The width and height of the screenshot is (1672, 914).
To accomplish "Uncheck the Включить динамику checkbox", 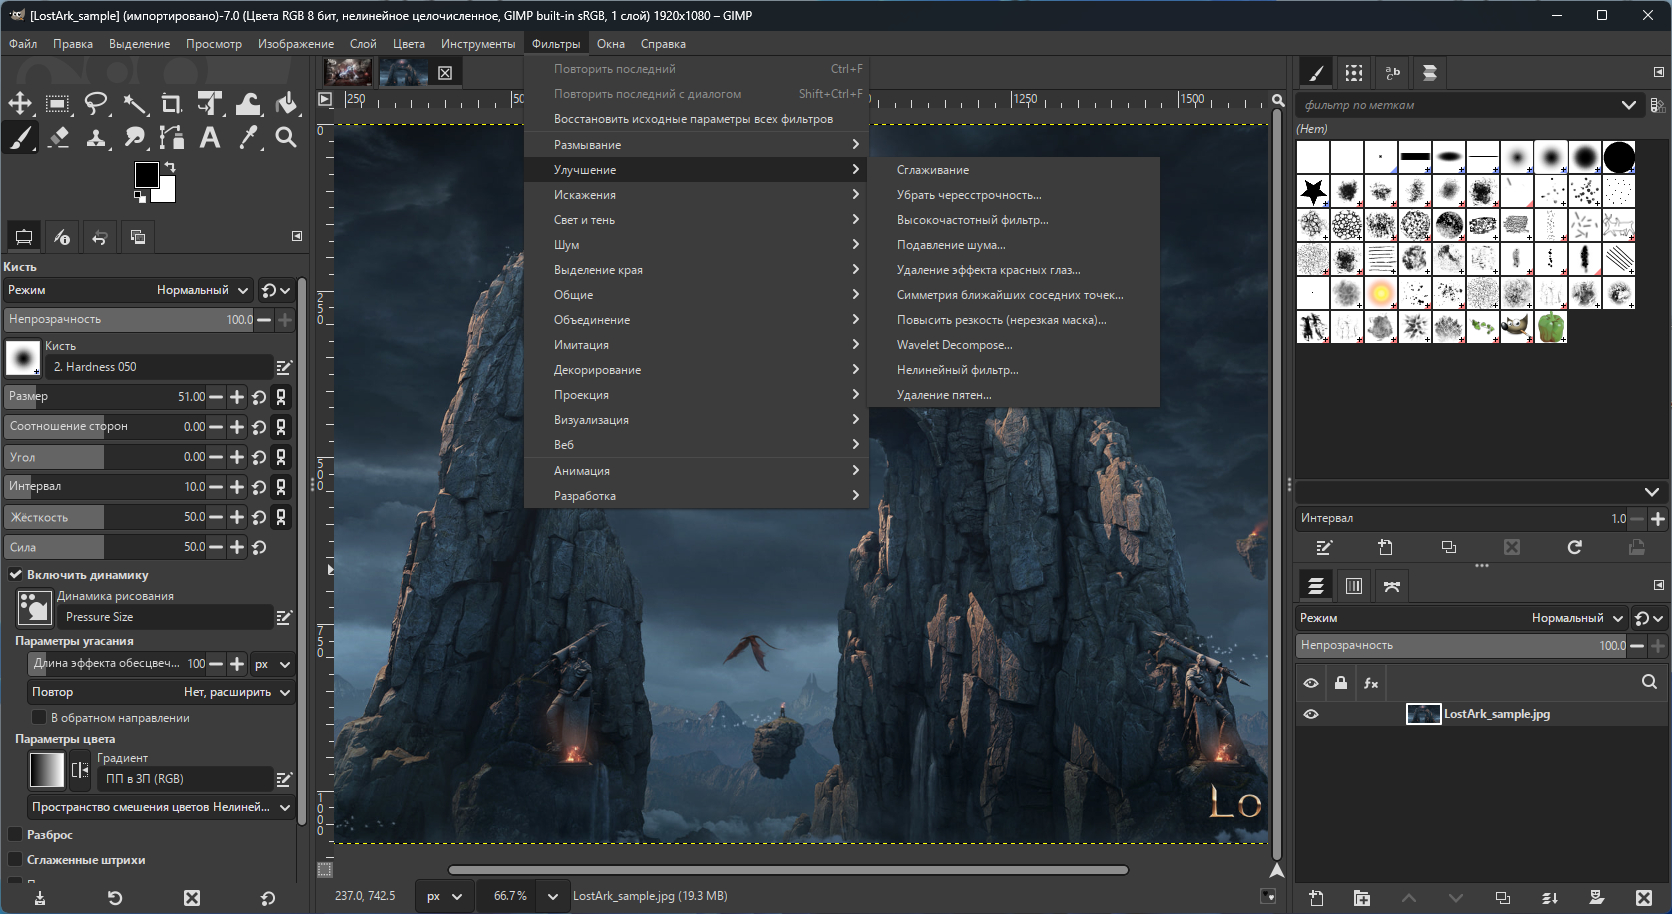I will [16, 575].
